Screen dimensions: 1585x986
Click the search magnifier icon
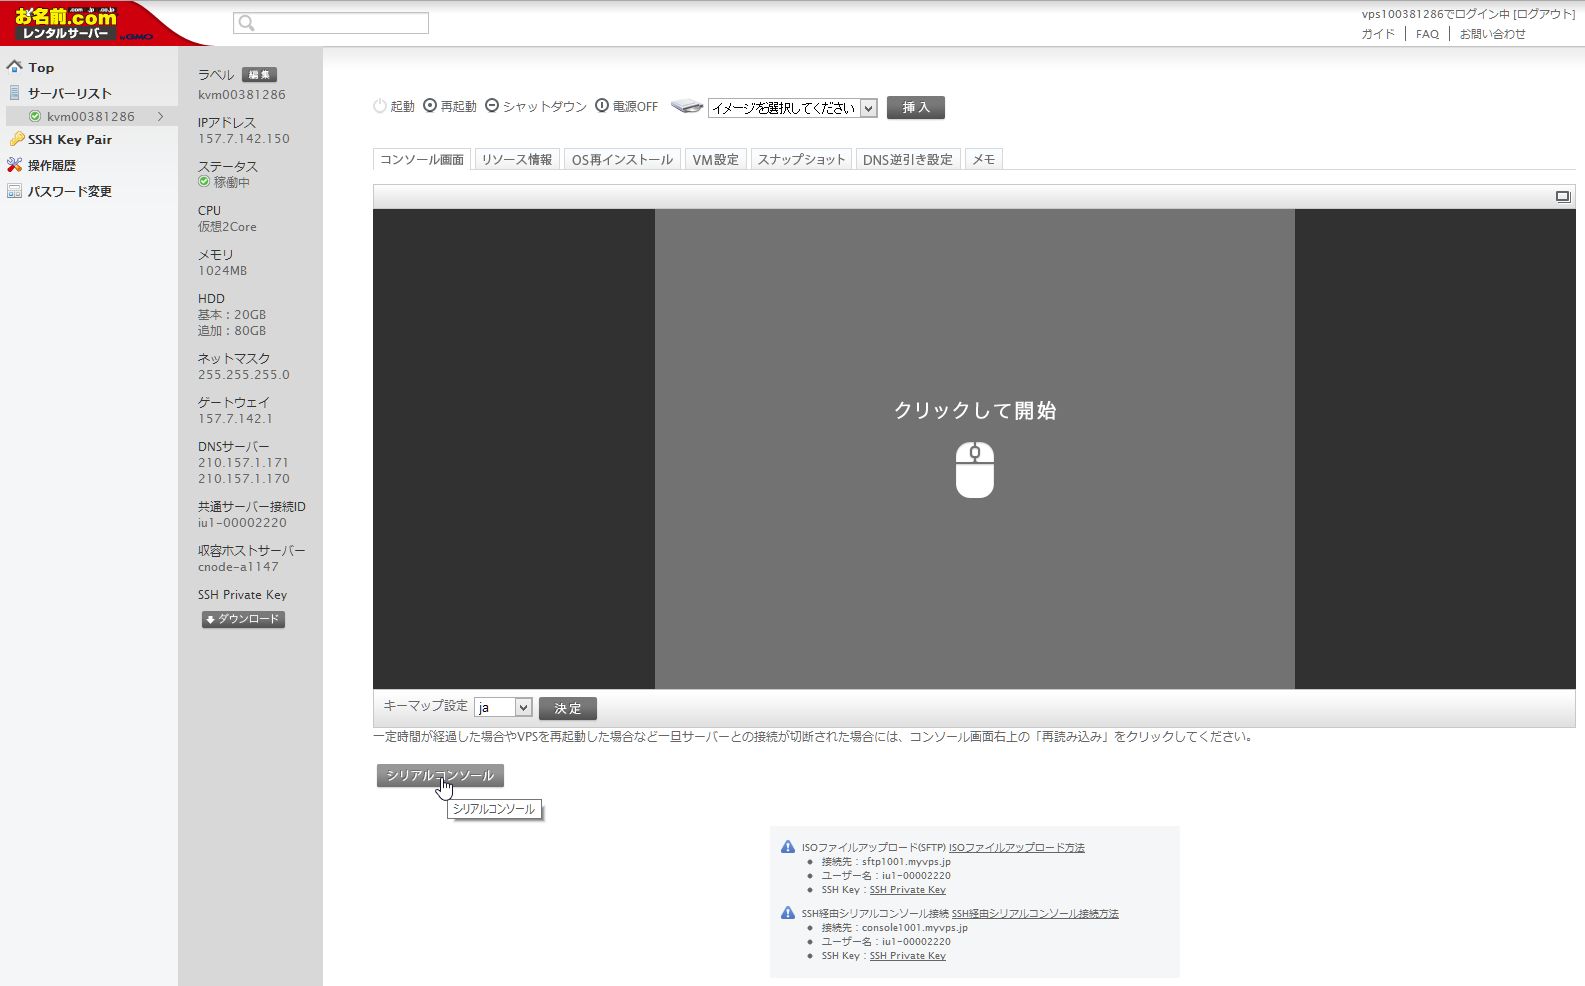(246, 23)
